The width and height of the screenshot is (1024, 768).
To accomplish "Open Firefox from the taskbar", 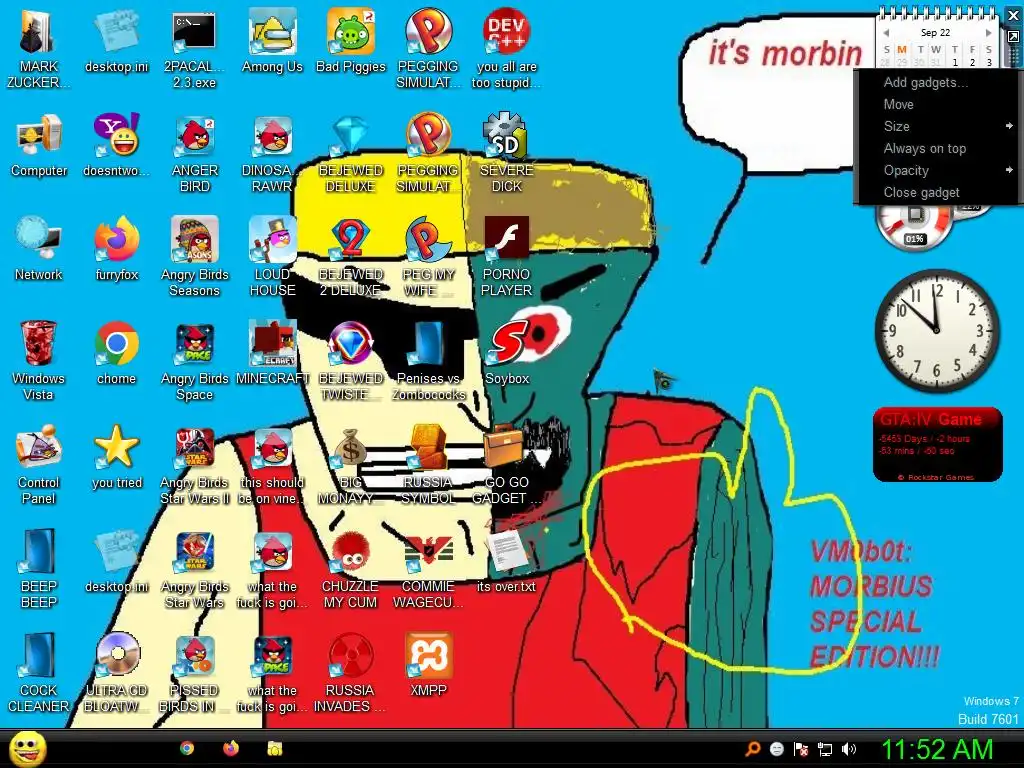I will click(231, 748).
